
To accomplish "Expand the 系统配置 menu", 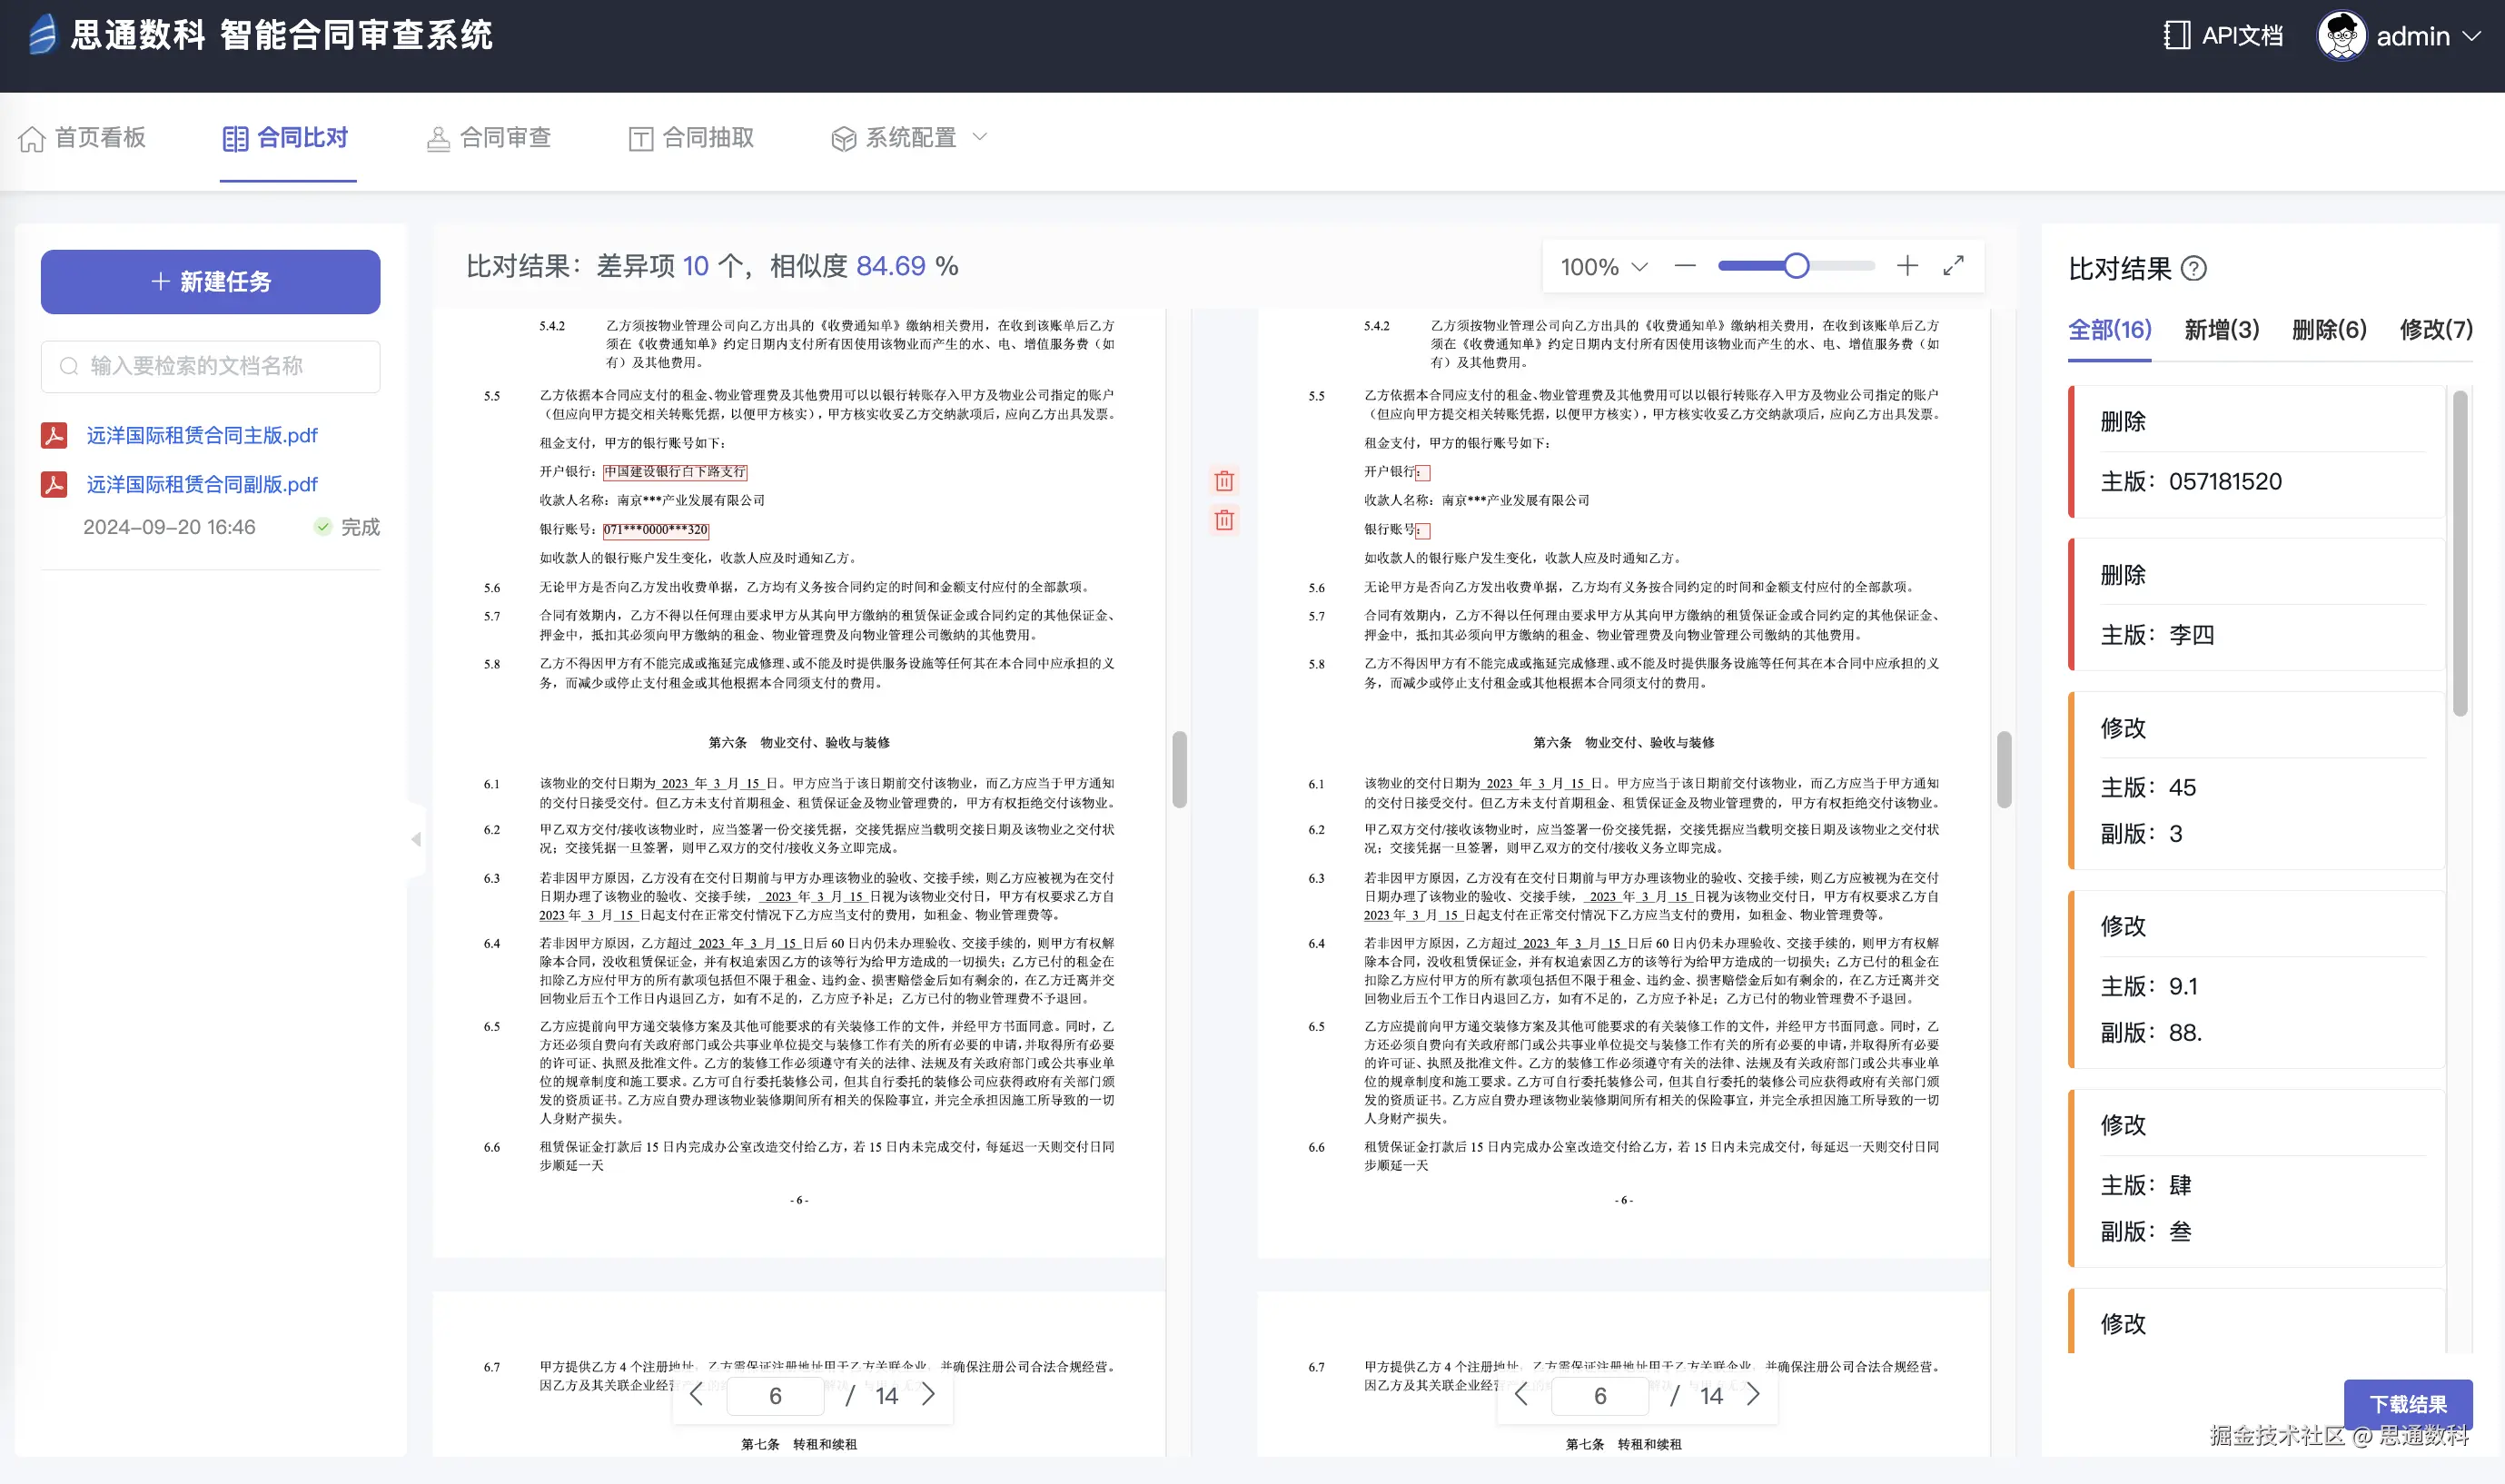I will pos(909,138).
